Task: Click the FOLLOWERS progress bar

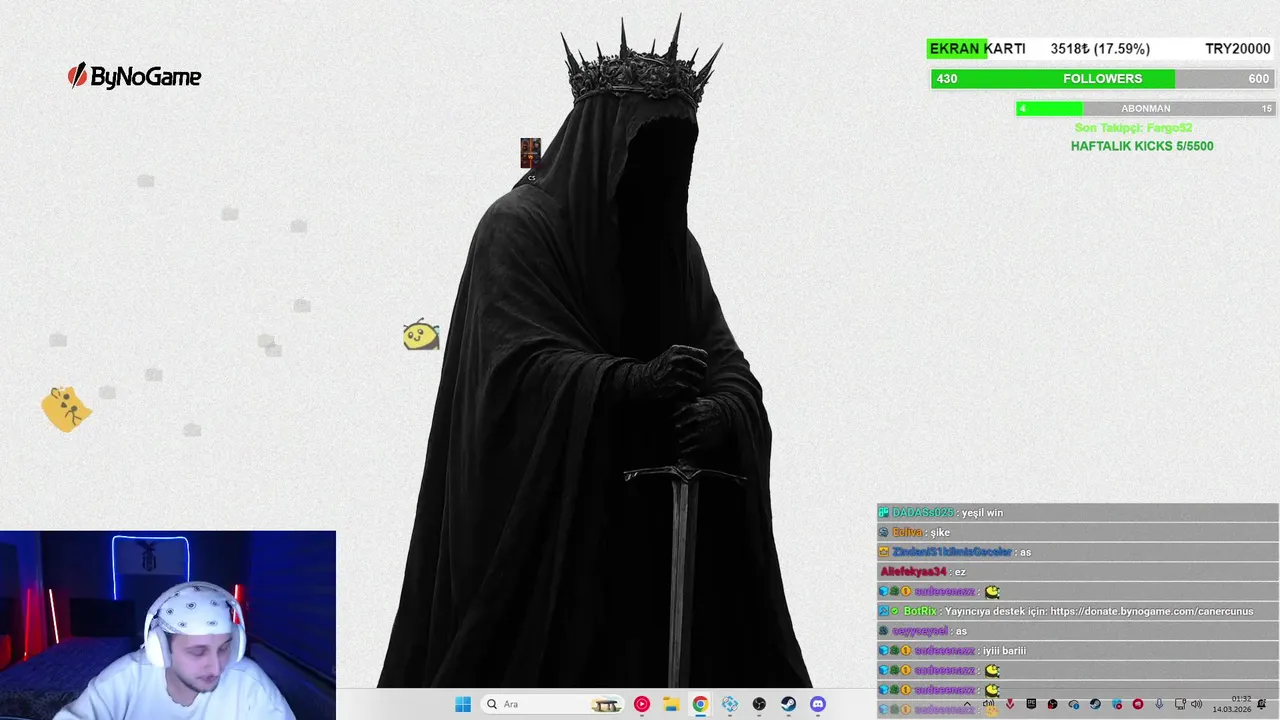Action: (x=1102, y=79)
